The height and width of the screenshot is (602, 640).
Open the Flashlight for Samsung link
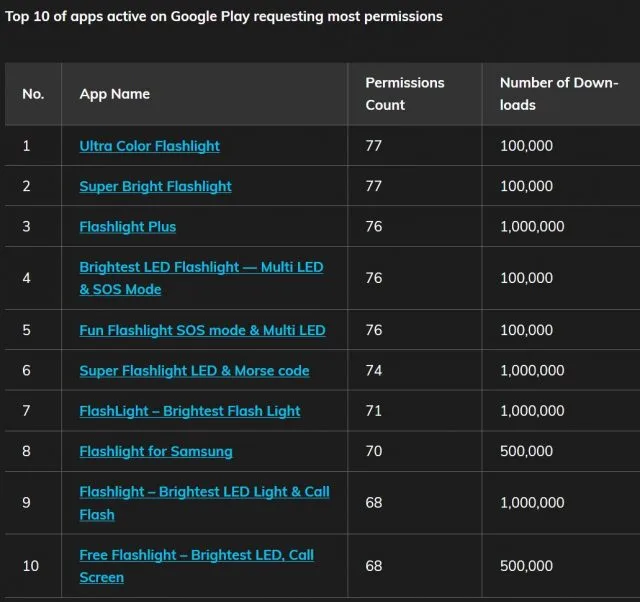click(156, 451)
